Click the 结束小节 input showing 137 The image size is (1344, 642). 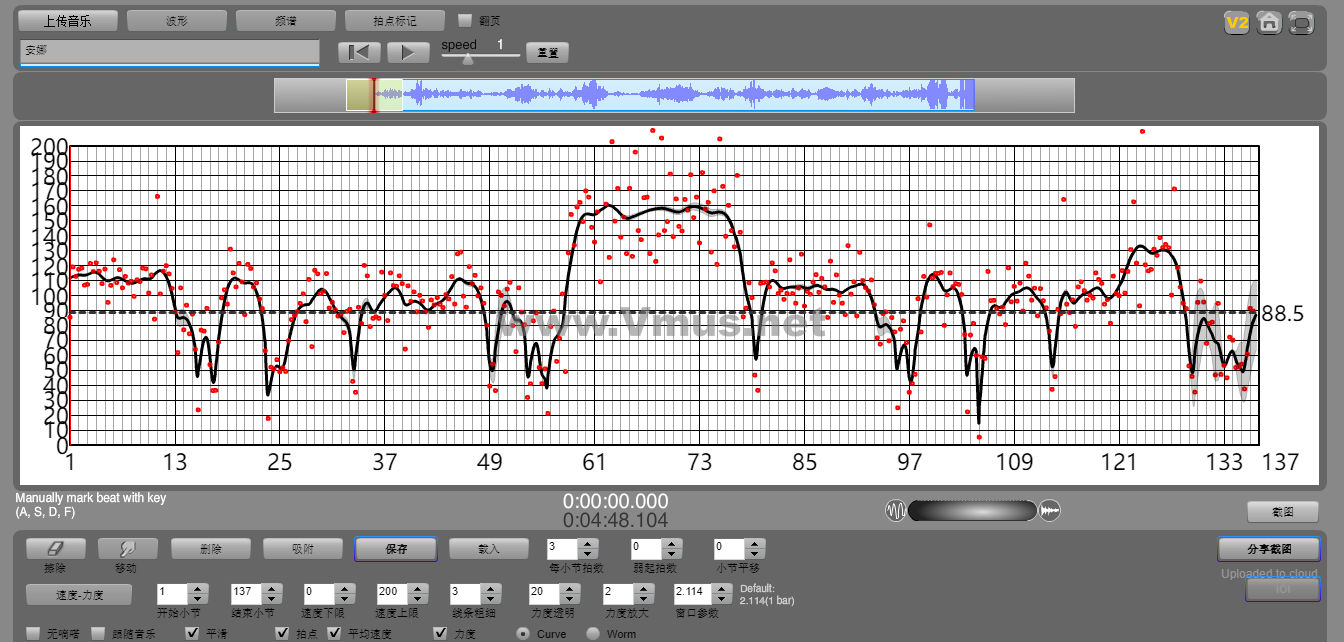[246, 592]
